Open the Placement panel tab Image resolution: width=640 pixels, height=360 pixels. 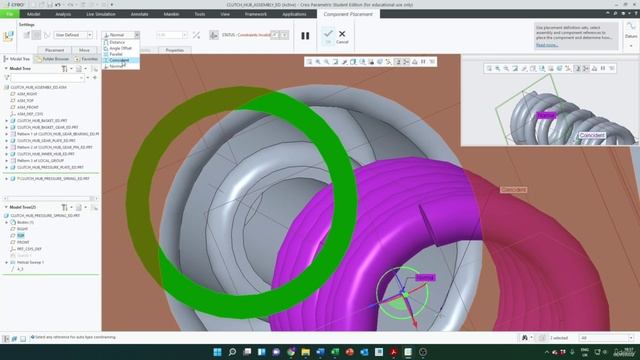(54, 50)
